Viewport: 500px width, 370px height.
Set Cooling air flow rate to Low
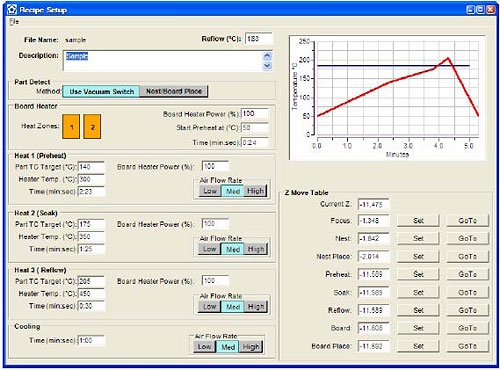coord(204,347)
